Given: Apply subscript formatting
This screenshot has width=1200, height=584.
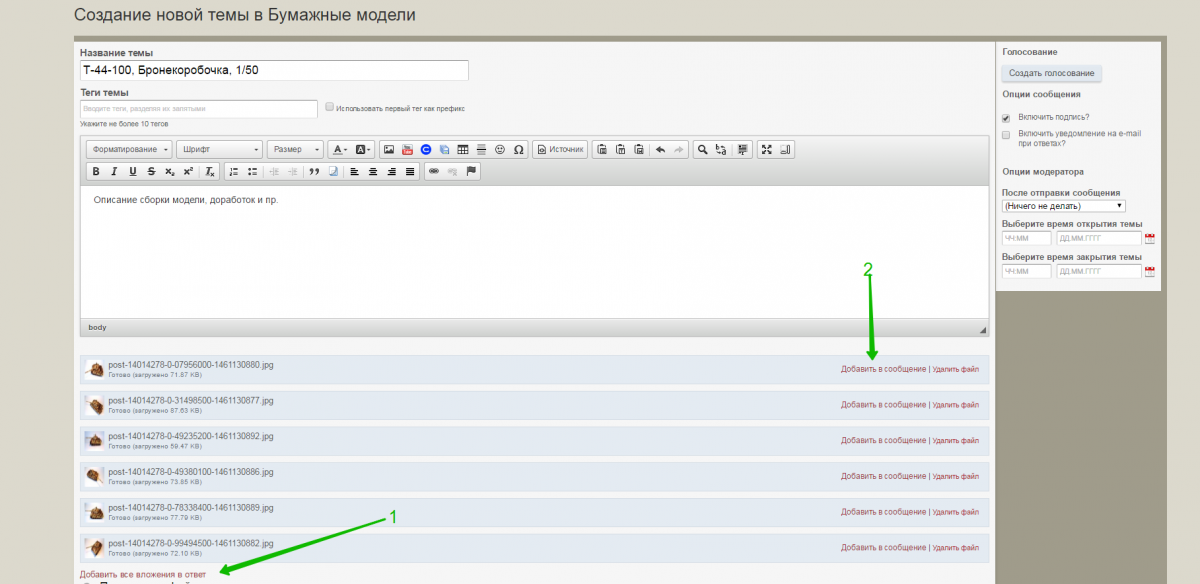Looking at the screenshot, I should point(169,171).
